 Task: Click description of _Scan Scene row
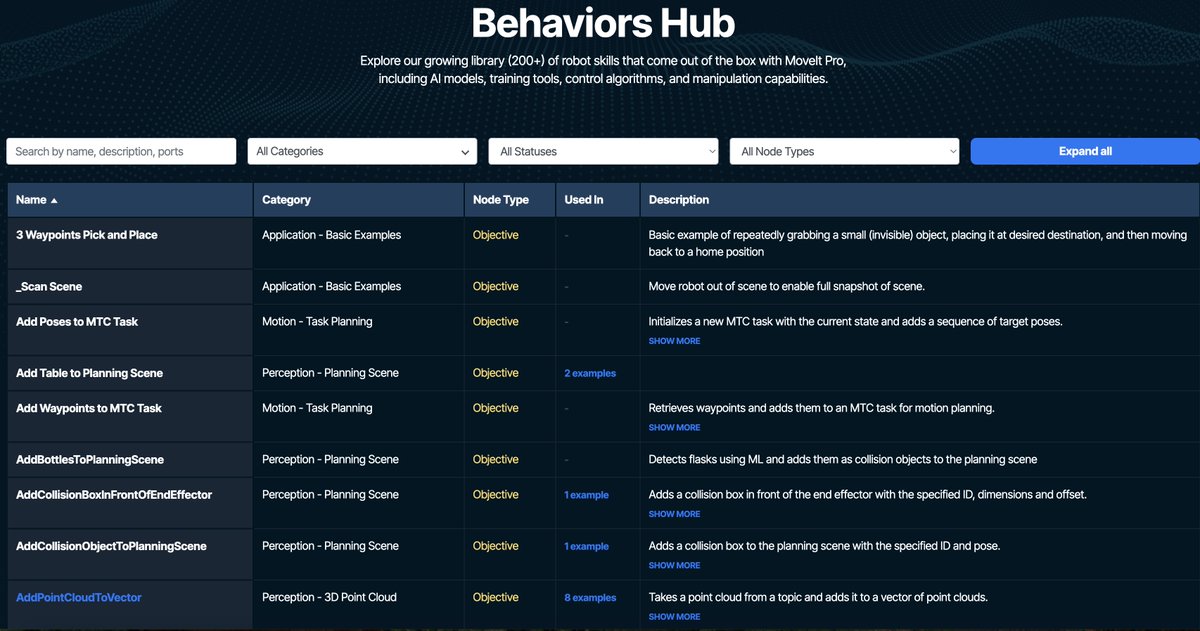pos(787,286)
